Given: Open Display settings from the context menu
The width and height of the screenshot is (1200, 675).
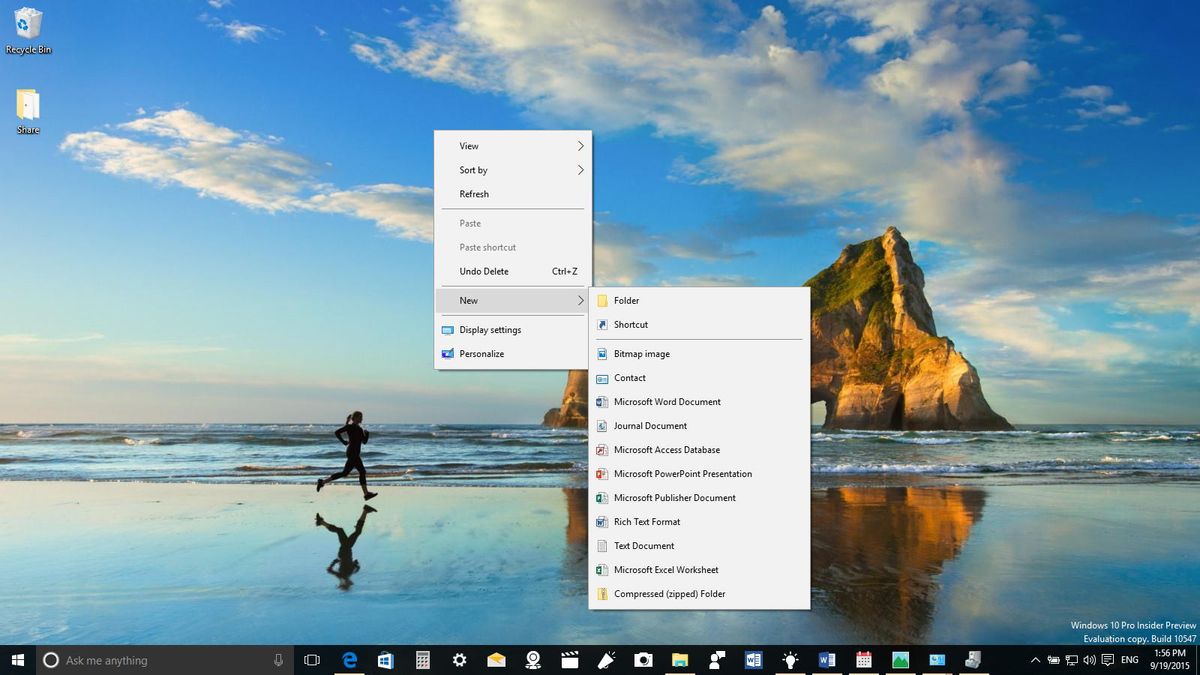Looking at the screenshot, I should (x=489, y=329).
